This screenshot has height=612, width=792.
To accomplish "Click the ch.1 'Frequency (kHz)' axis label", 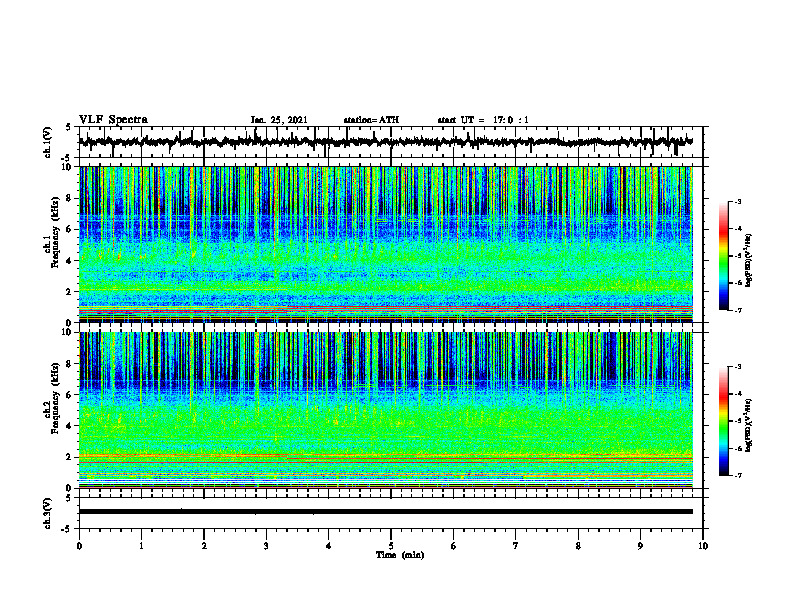I will pyautogui.click(x=55, y=232).
